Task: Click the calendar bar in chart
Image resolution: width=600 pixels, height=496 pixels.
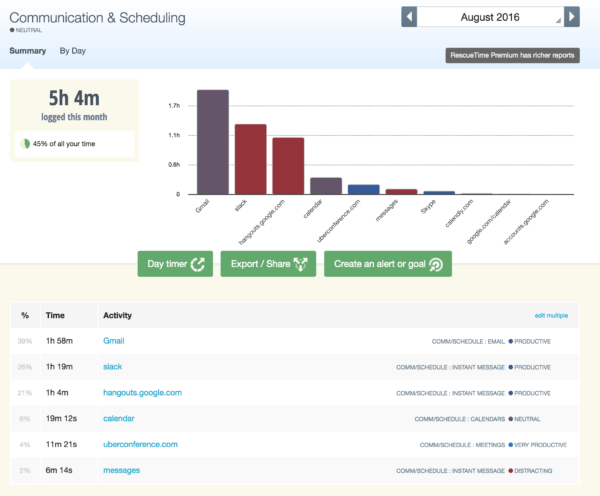Action: click(326, 186)
